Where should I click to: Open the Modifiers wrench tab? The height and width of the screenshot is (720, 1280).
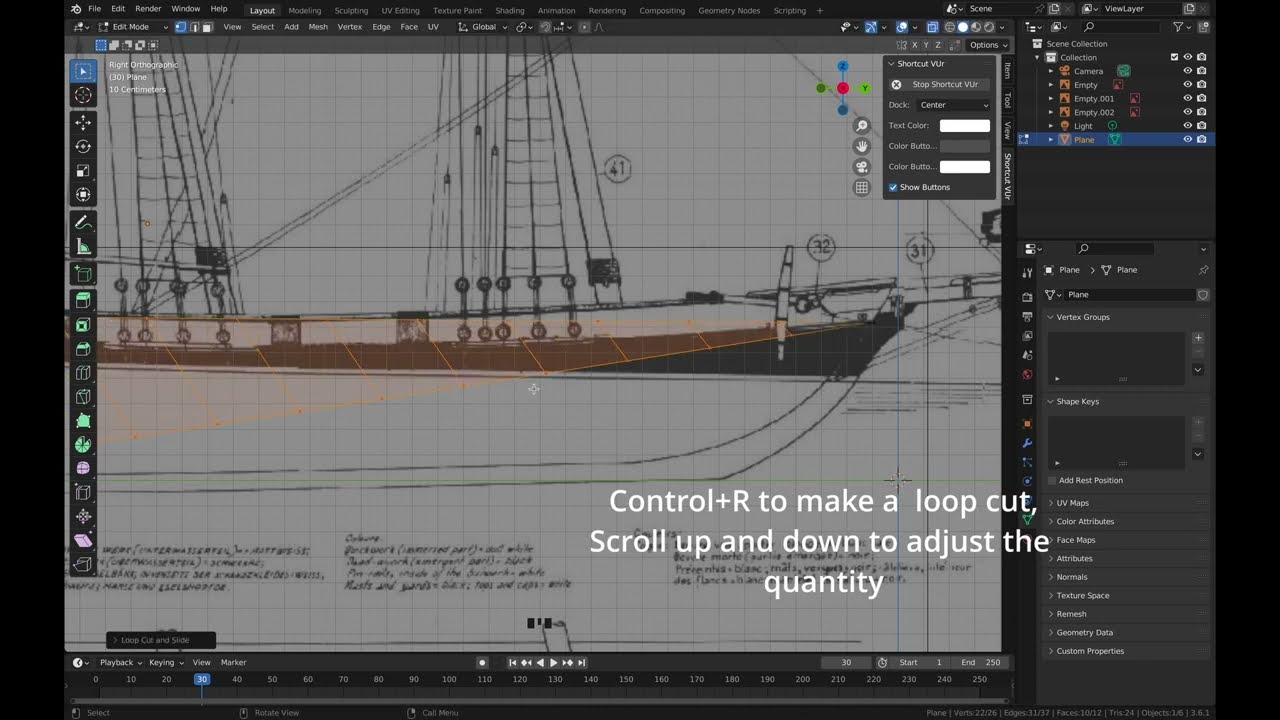[x=1027, y=443]
